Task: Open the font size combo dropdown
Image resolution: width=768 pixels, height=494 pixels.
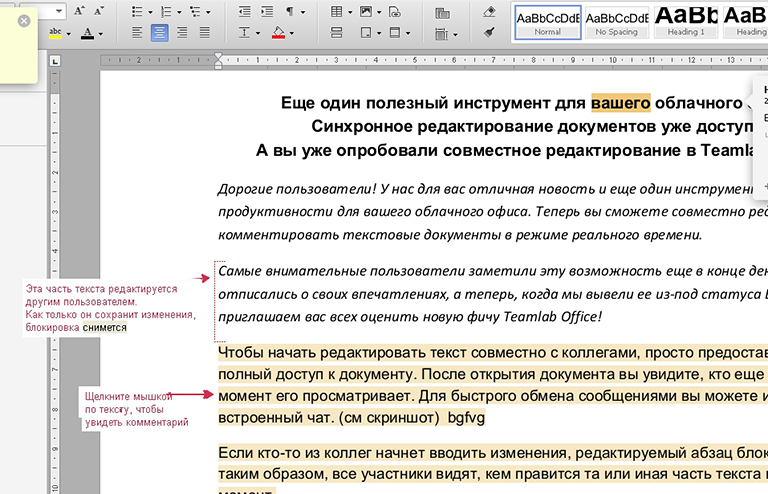Action: click(58, 11)
